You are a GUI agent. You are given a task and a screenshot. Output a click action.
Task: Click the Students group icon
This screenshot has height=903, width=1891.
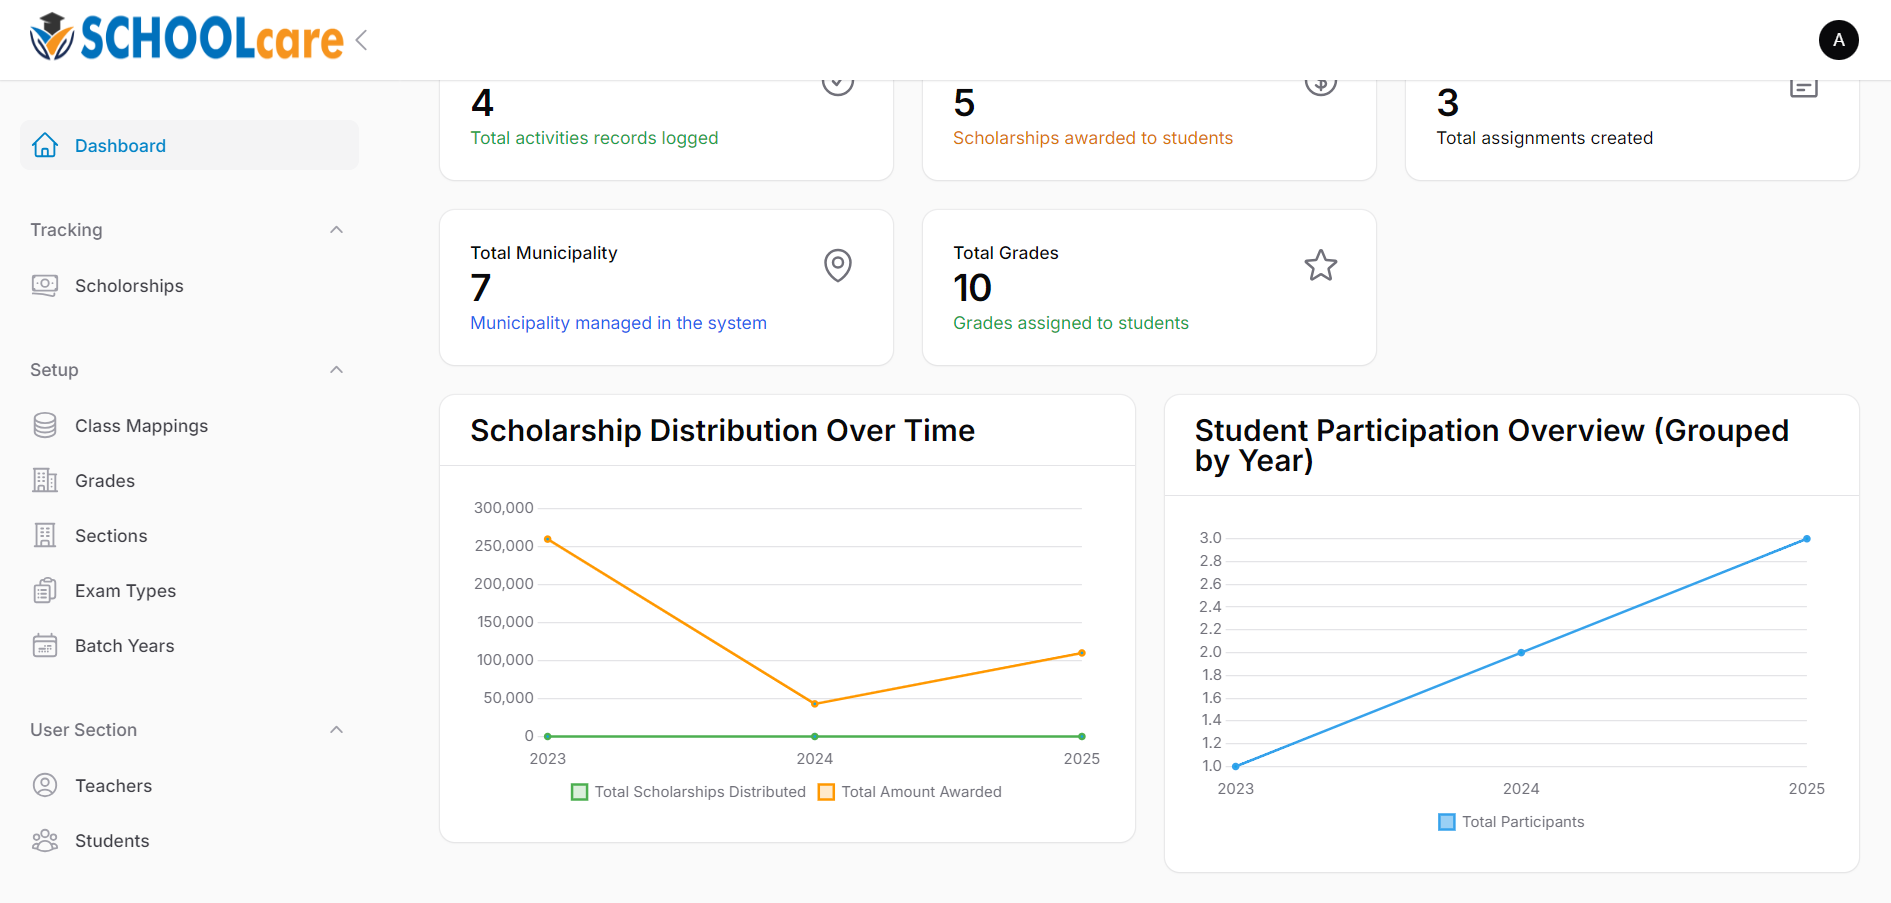[45, 841]
